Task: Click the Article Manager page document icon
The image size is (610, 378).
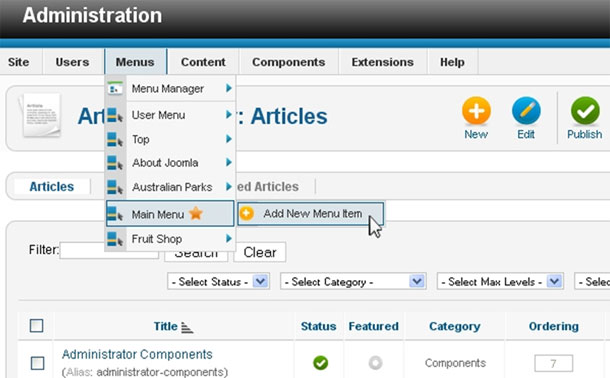Action: point(41,115)
